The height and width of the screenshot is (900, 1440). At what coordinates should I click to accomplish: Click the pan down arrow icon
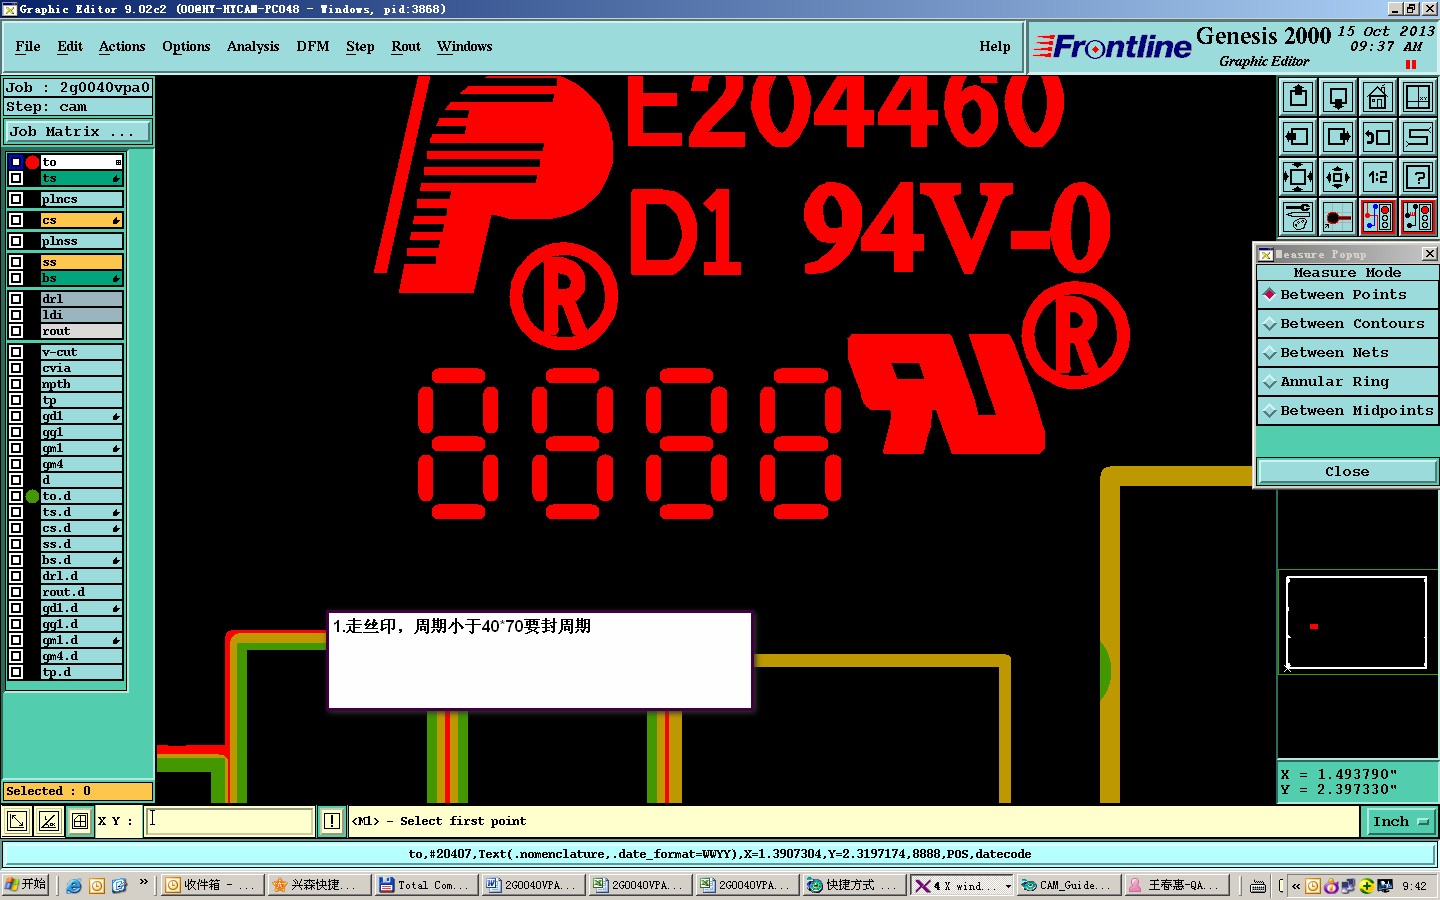1338,97
